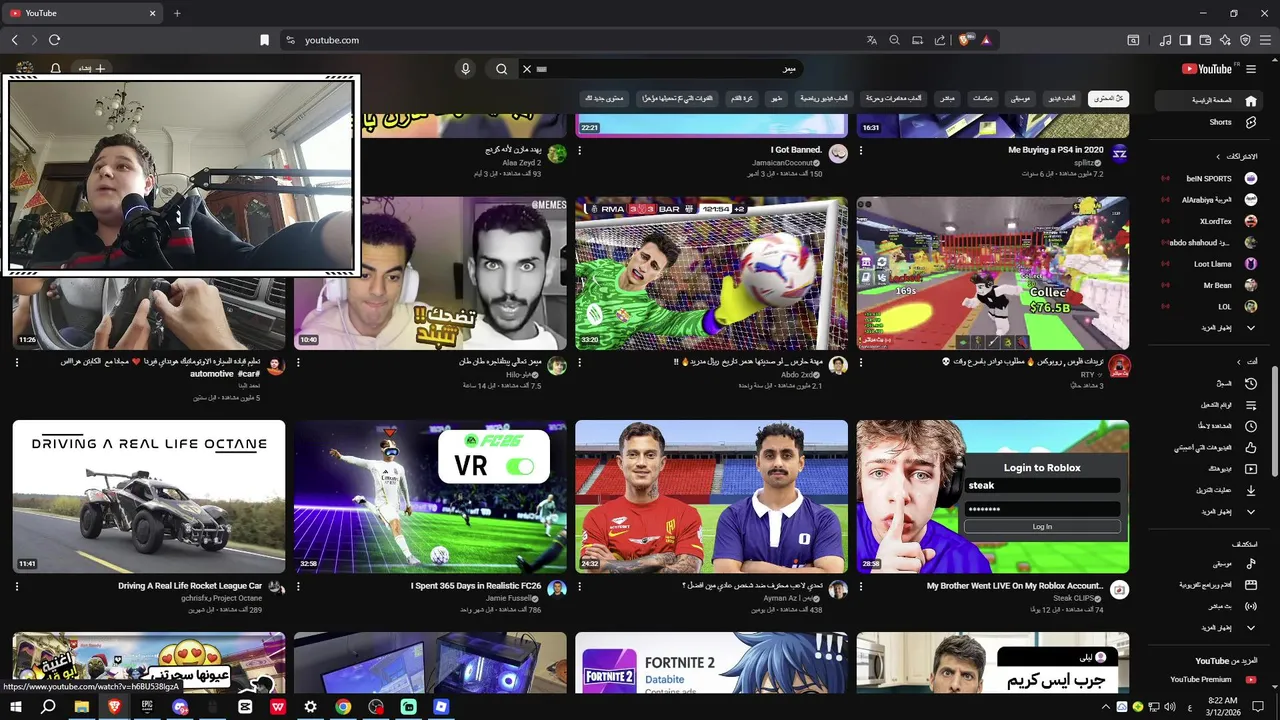
Task: Open the FC26 VR video thumbnail
Action: coord(430,496)
